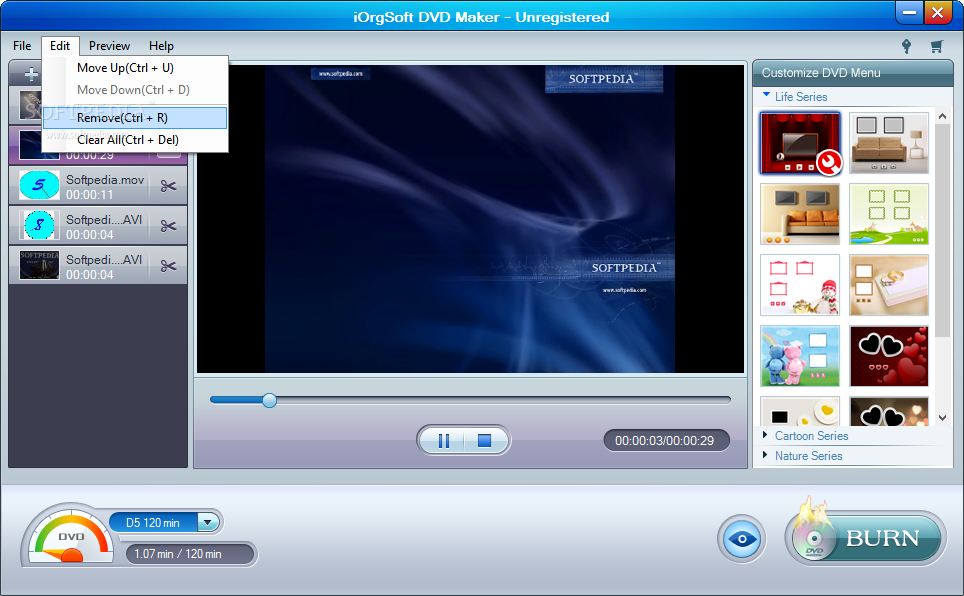Click scissors icon of first 00:00:04 AVI

(168, 226)
